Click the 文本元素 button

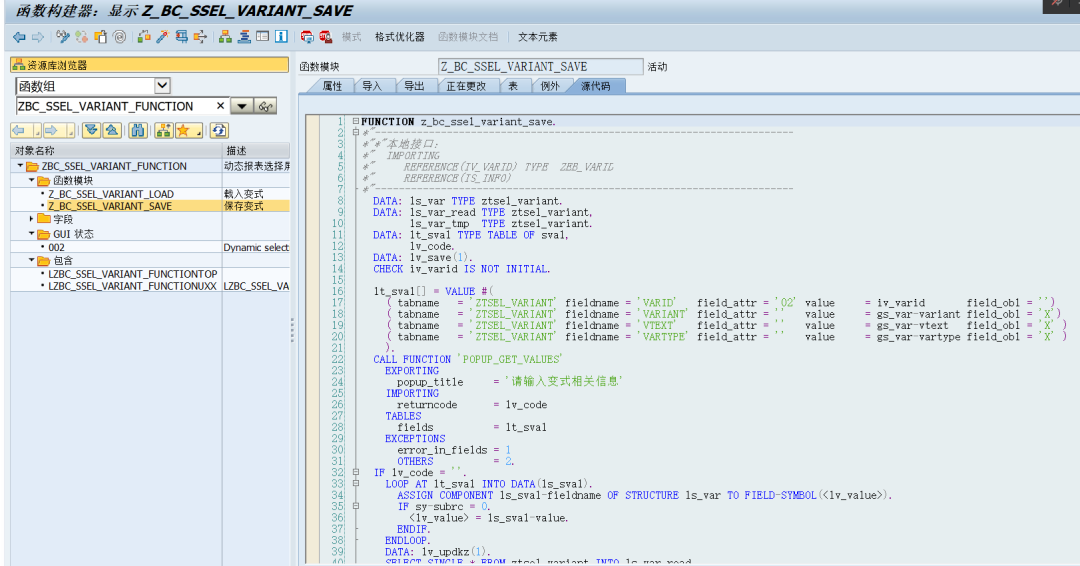tap(538, 37)
